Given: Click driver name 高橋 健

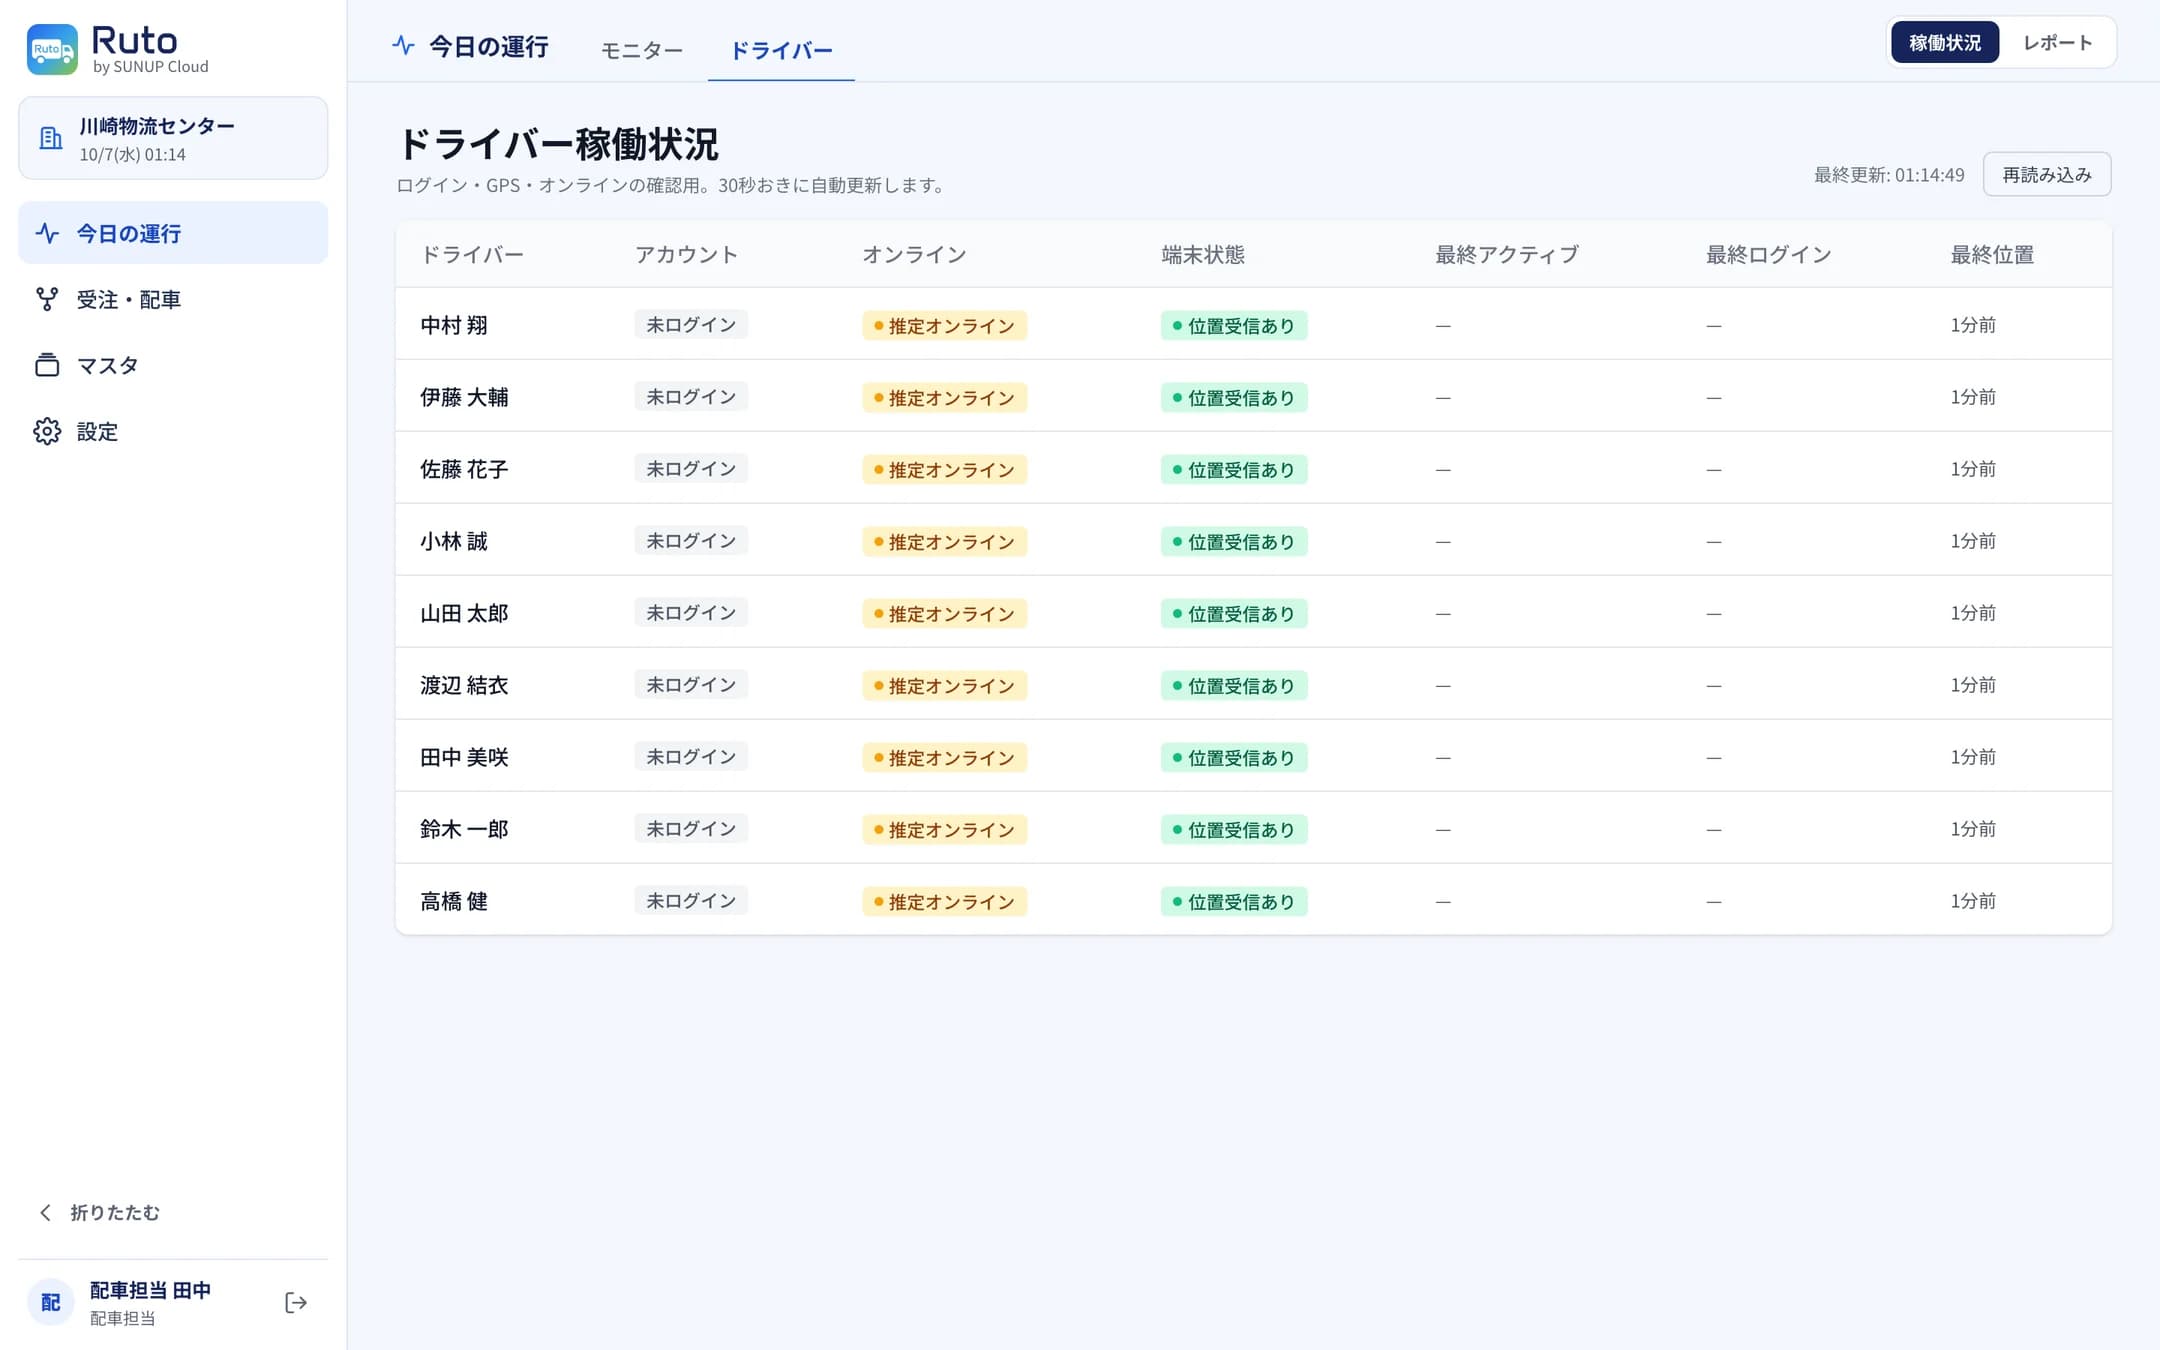Looking at the screenshot, I should click(x=454, y=901).
